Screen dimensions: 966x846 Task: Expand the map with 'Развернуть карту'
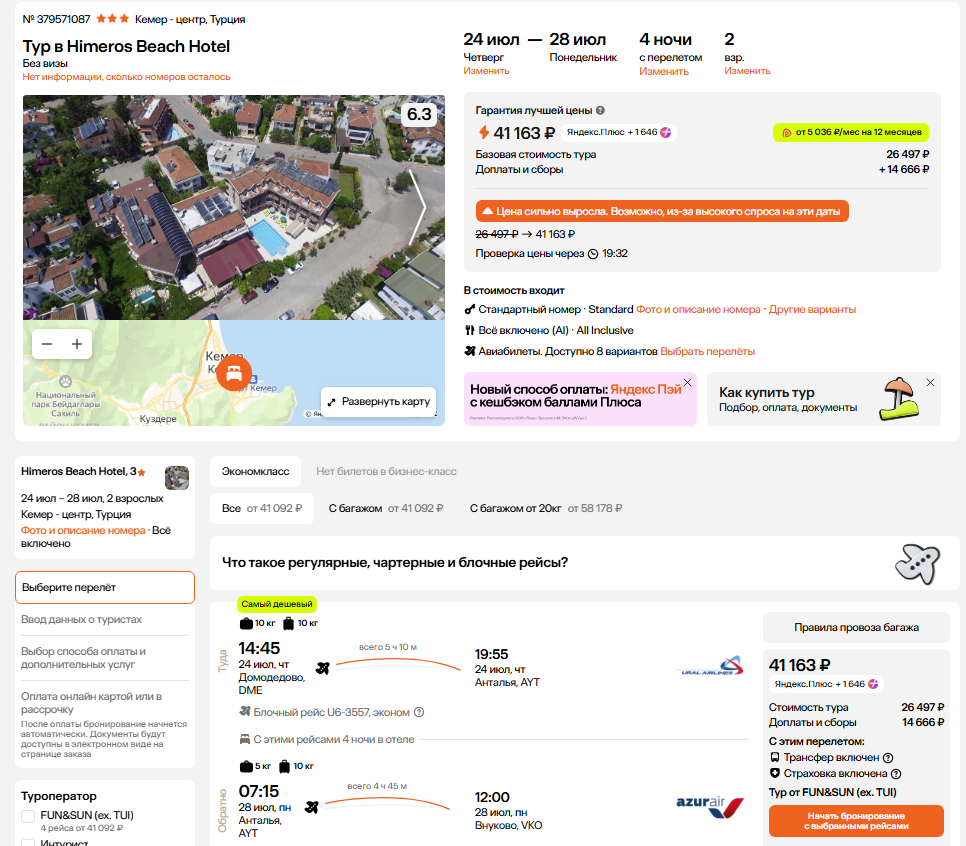tap(379, 402)
